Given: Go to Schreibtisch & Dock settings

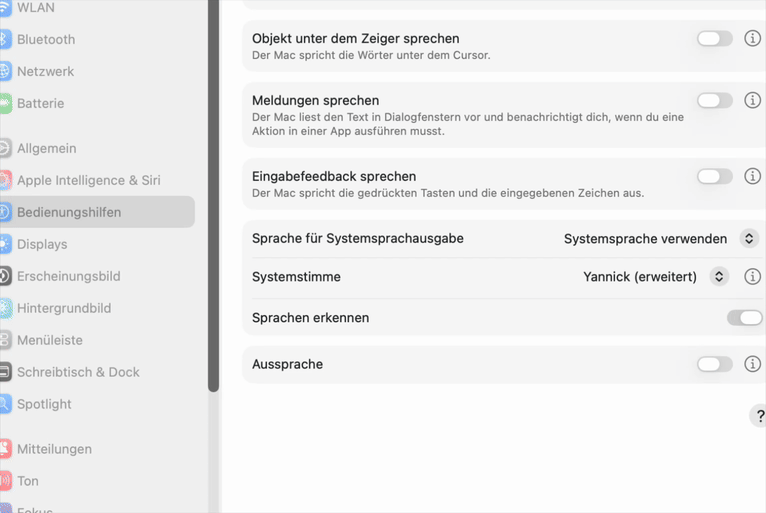Looking at the screenshot, I should coord(78,372).
